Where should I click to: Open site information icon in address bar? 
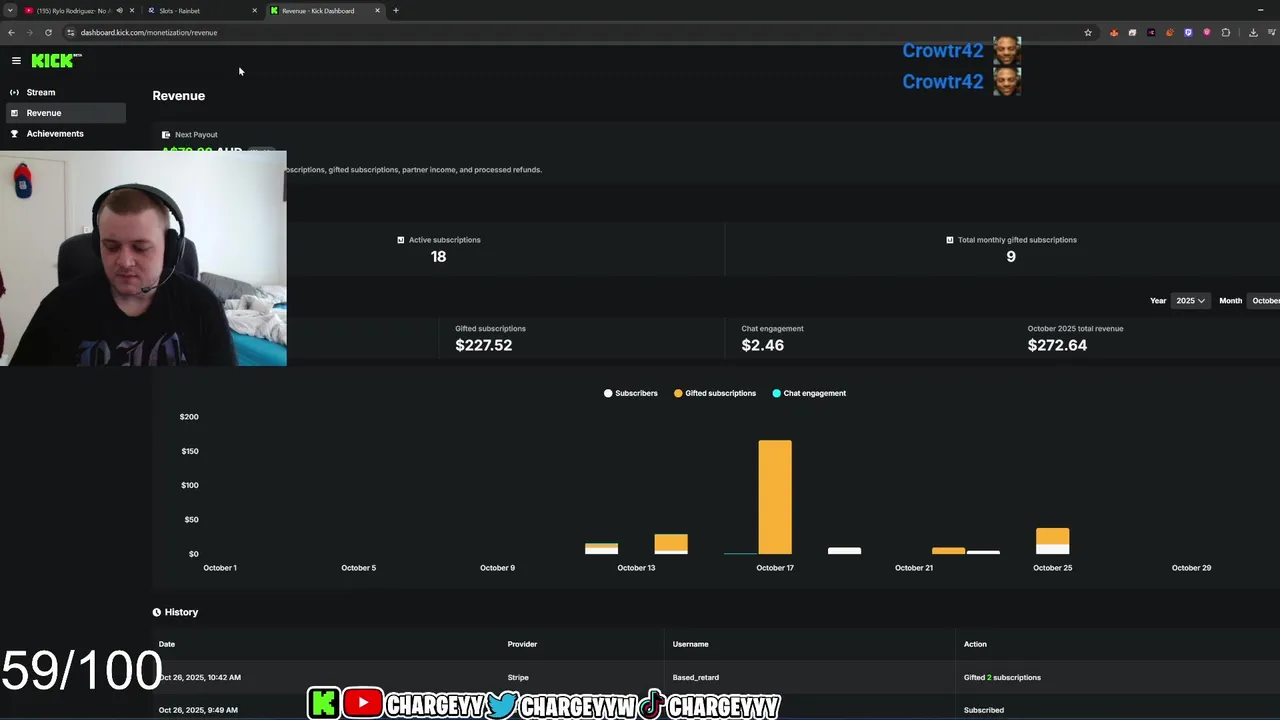(x=70, y=32)
